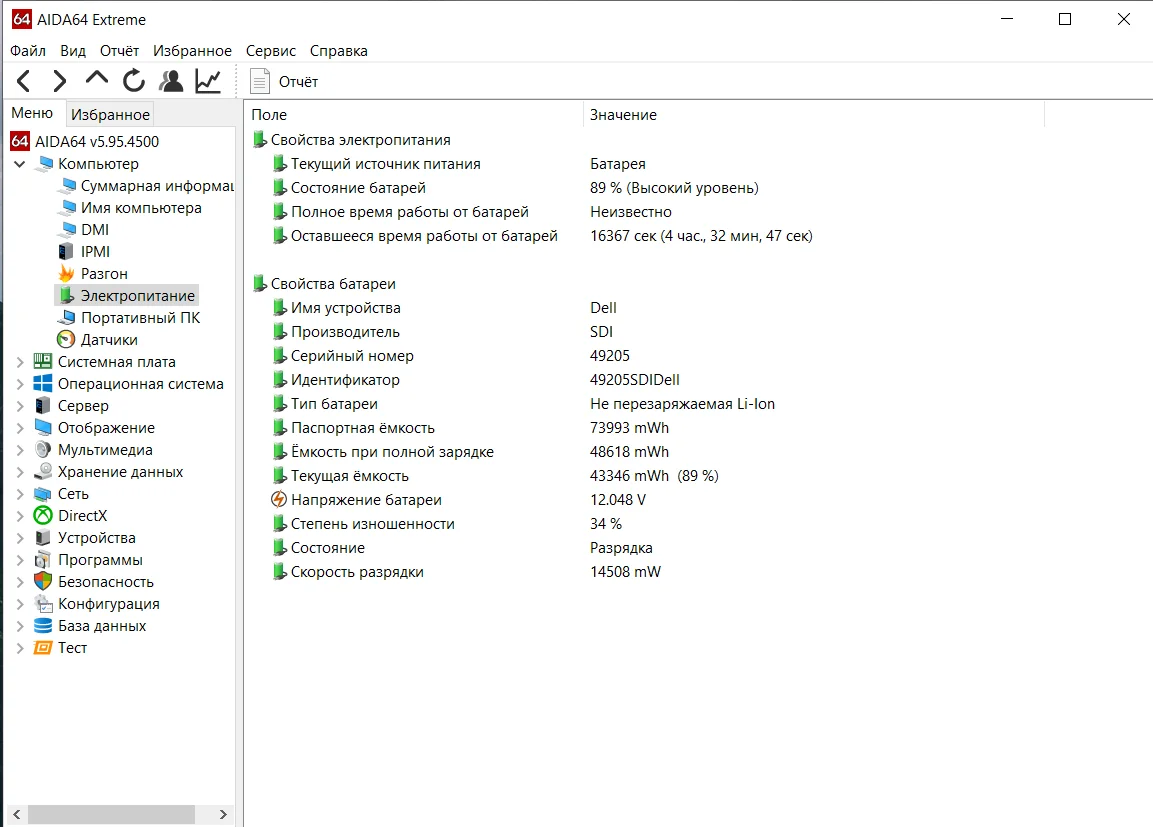This screenshot has width=1153, height=827.
Task: Click the Конфигурация icon in tree
Action: pyautogui.click(x=43, y=604)
